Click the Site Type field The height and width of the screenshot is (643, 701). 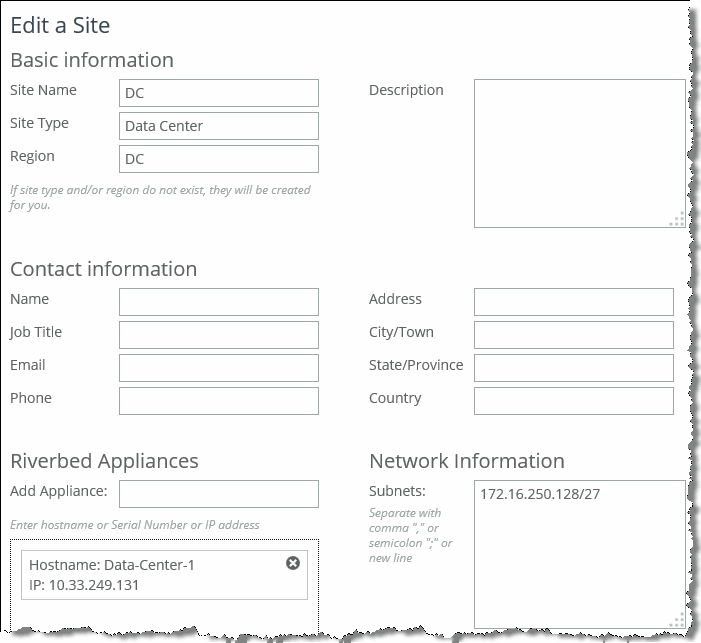tap(218, 126)
